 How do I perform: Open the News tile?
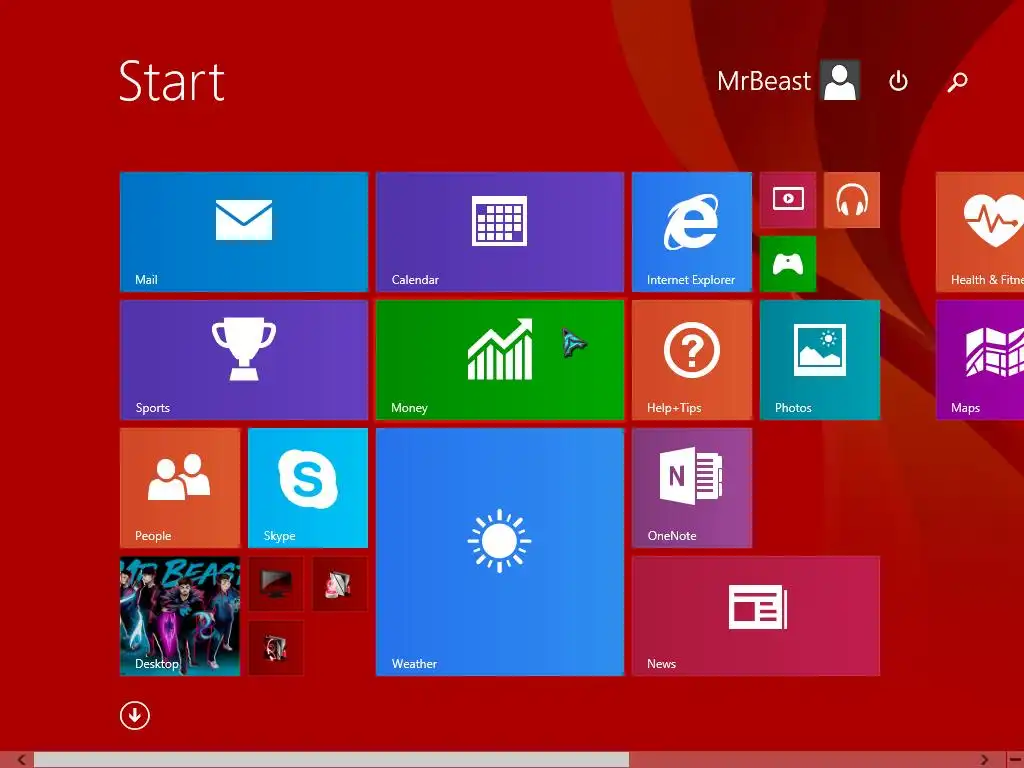(756, 616)
